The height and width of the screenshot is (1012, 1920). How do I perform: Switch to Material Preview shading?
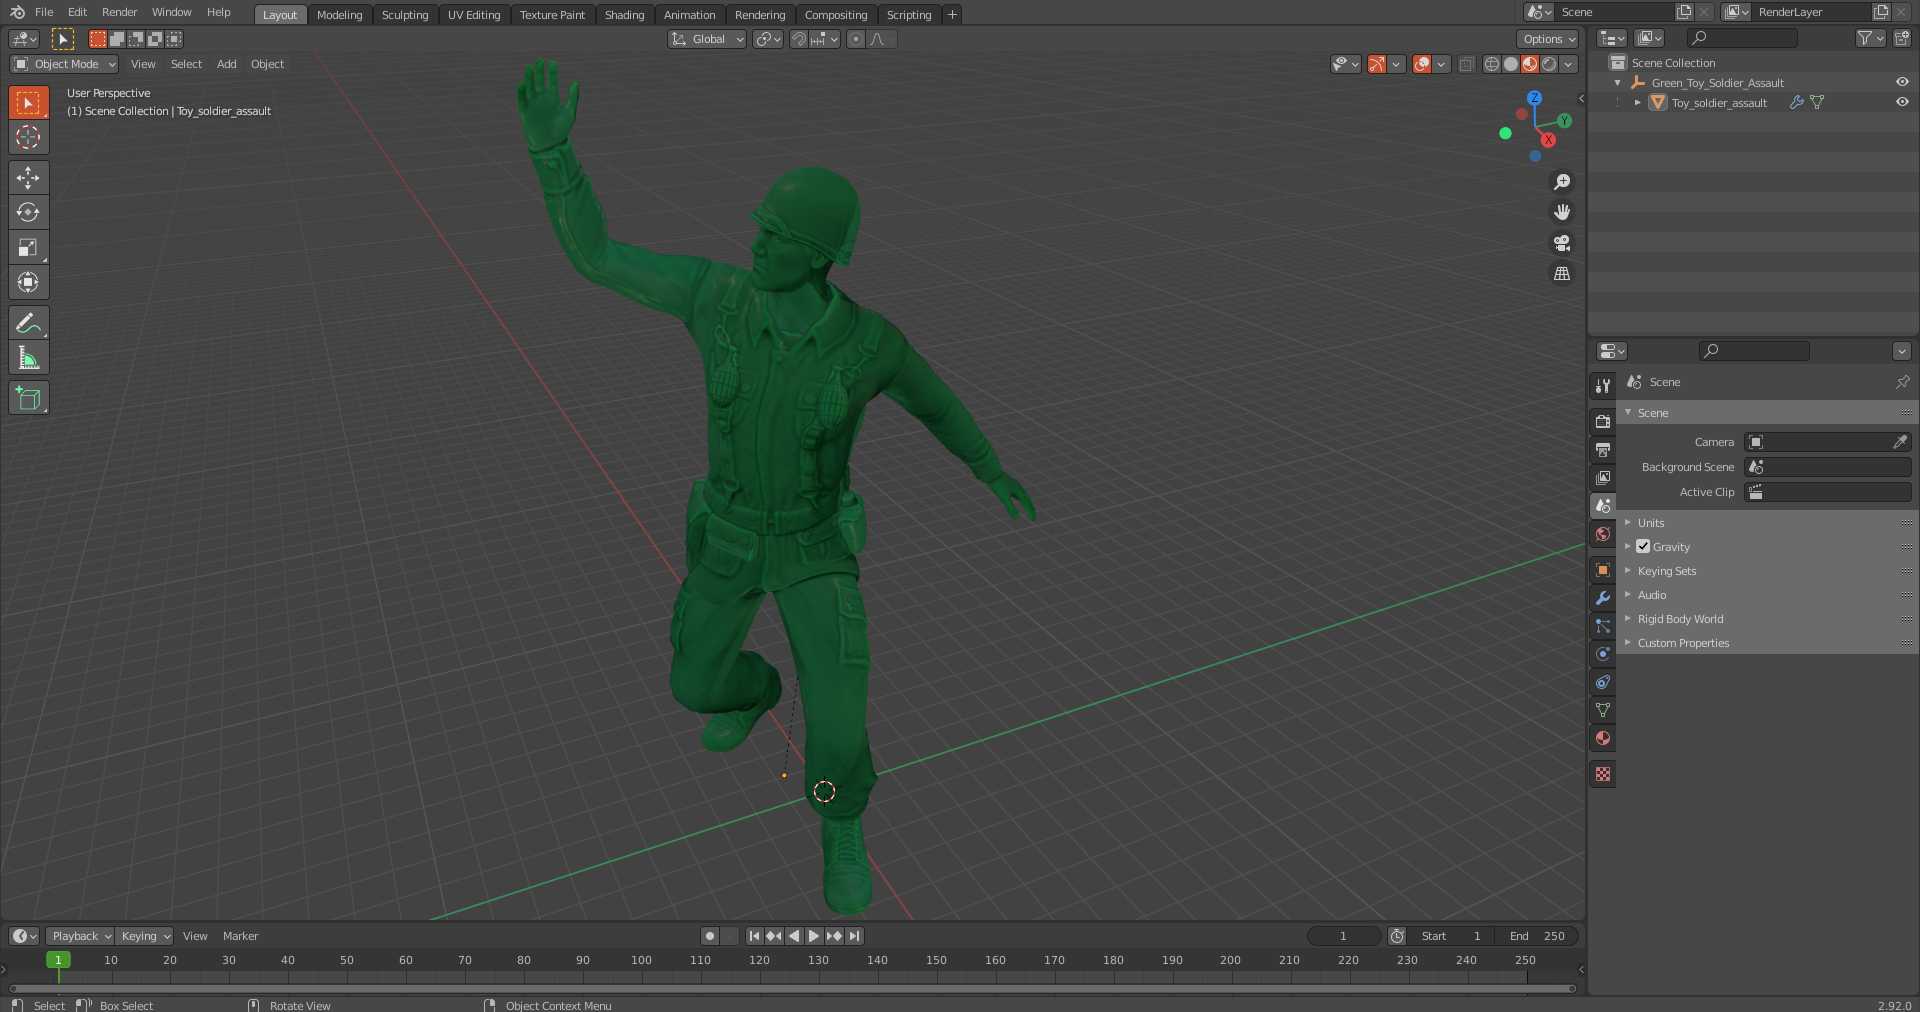pyautogui.click(x=1530, y=64)
